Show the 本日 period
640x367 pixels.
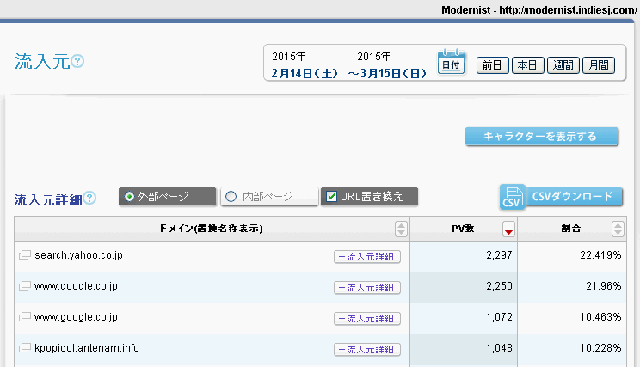[528, 65]
